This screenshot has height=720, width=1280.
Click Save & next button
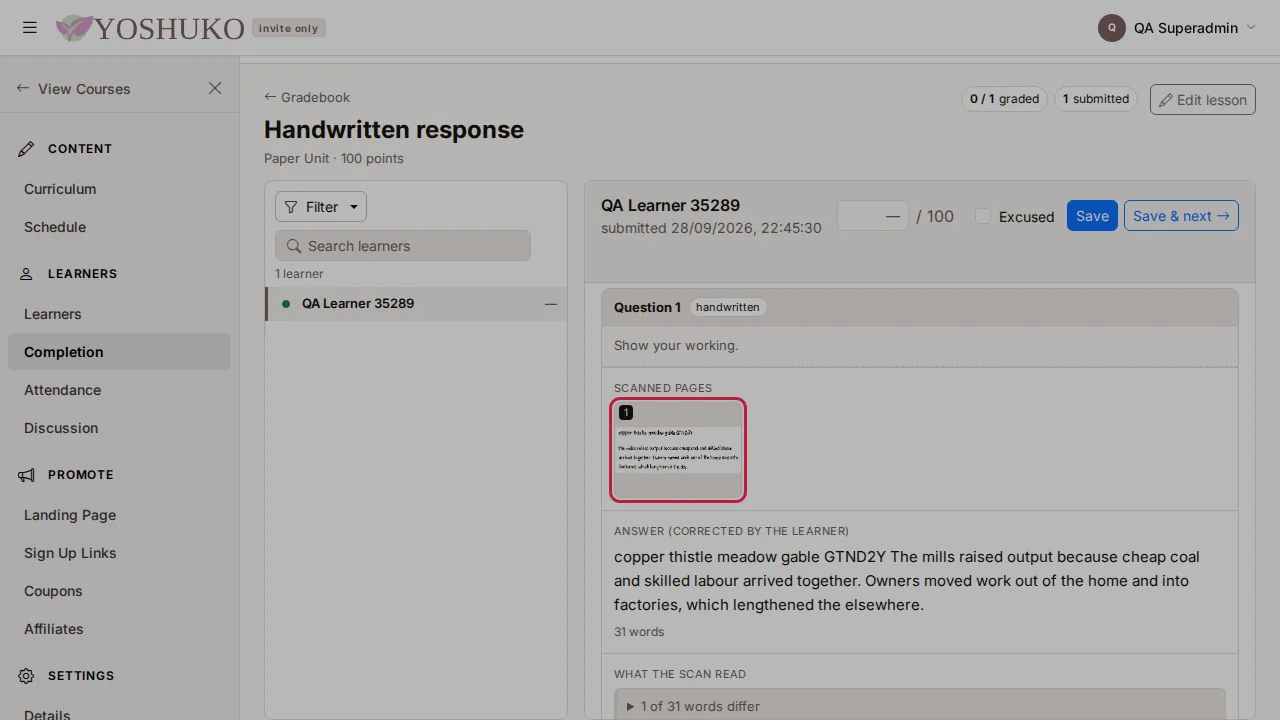tap(1181, 216)
